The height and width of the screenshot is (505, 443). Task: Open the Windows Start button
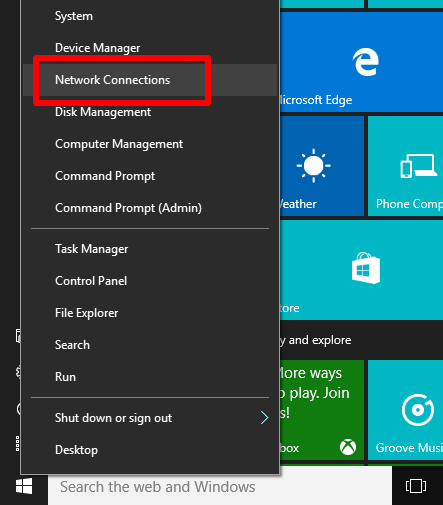click(24, 486)
